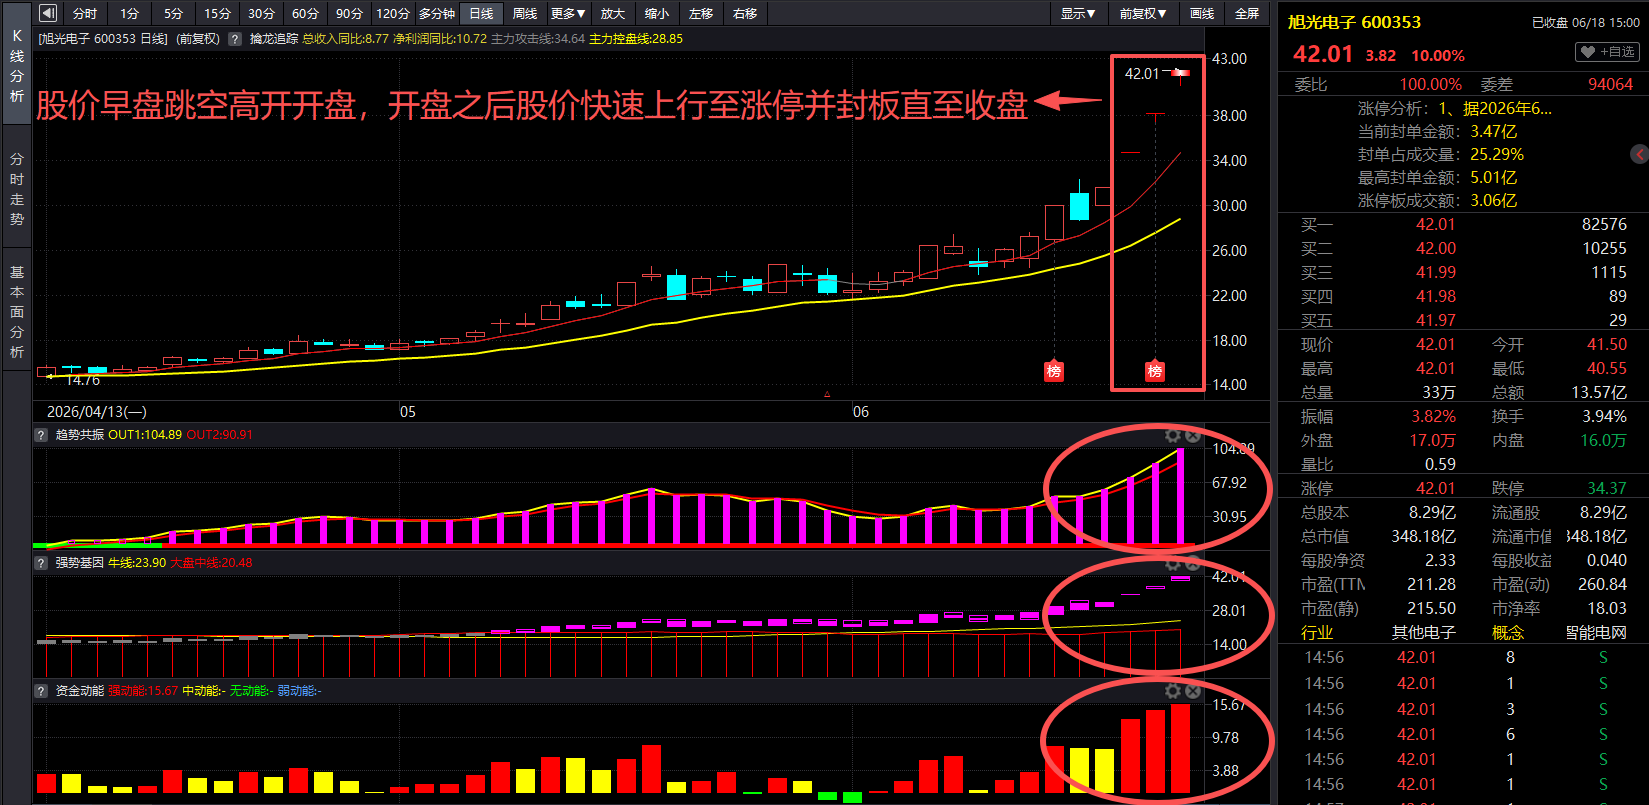Open settings gear of 强势基因 panel
1649x805 pixels.
(1173, 564)
